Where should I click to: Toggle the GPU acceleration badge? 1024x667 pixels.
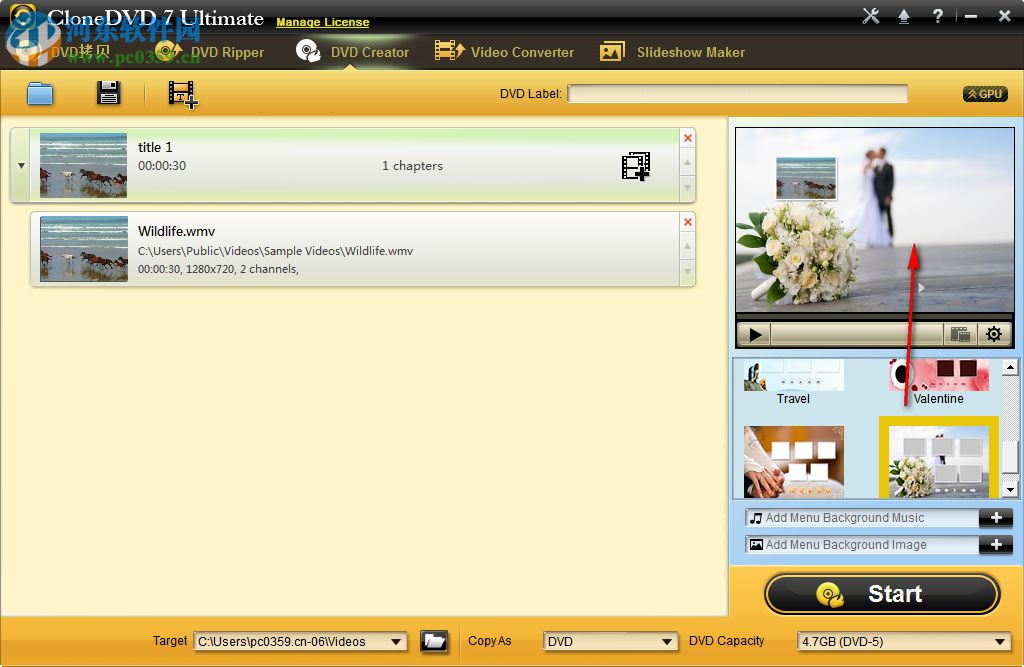(x=985, y=94)
